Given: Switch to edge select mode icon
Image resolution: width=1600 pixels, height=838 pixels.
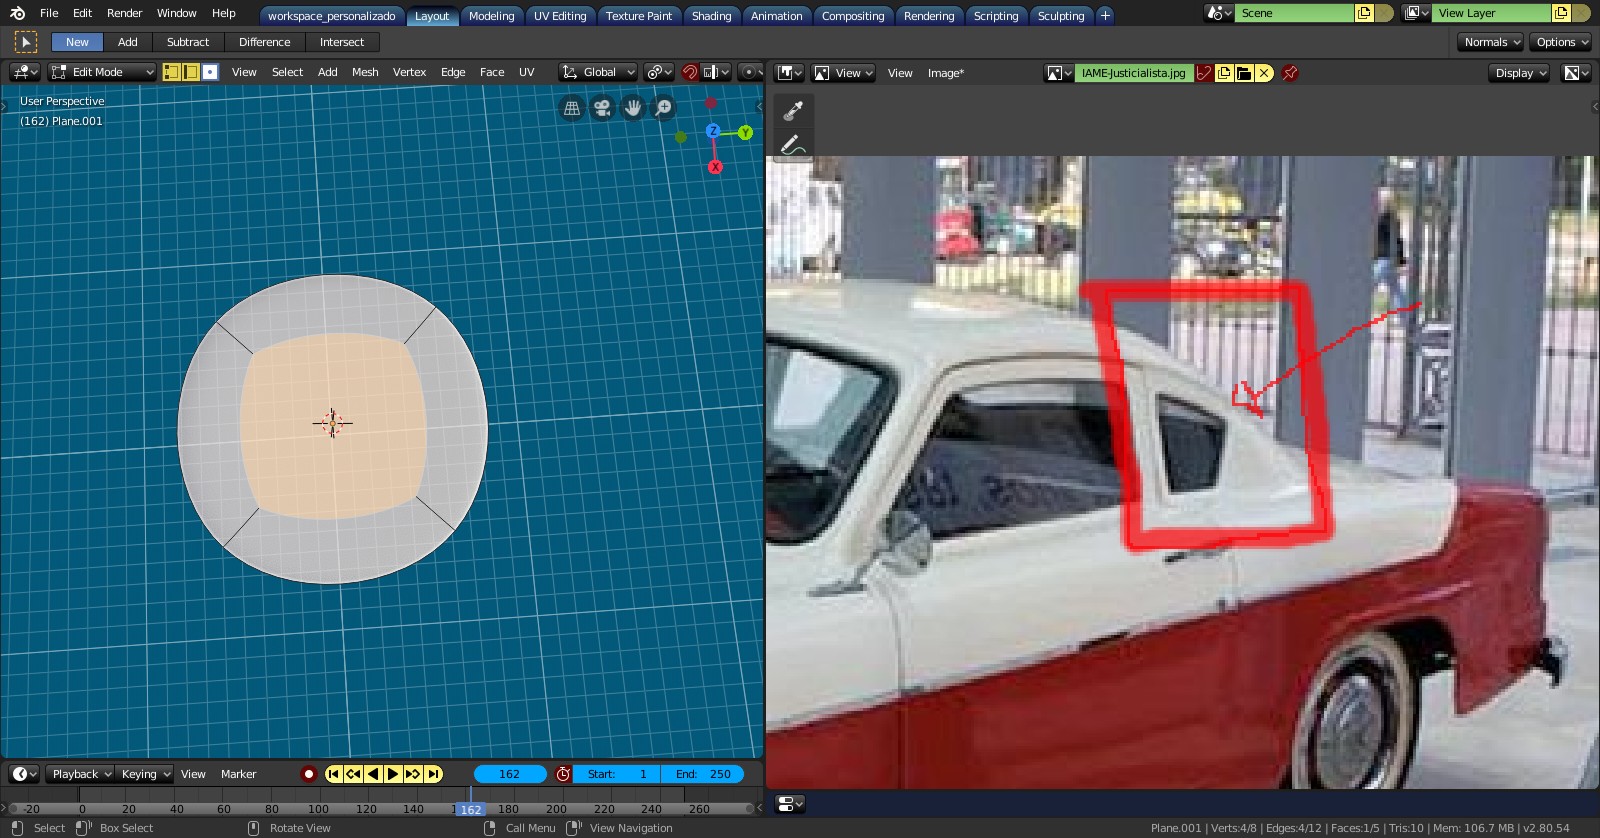Looking at the screenshot, I should [190, 72].
